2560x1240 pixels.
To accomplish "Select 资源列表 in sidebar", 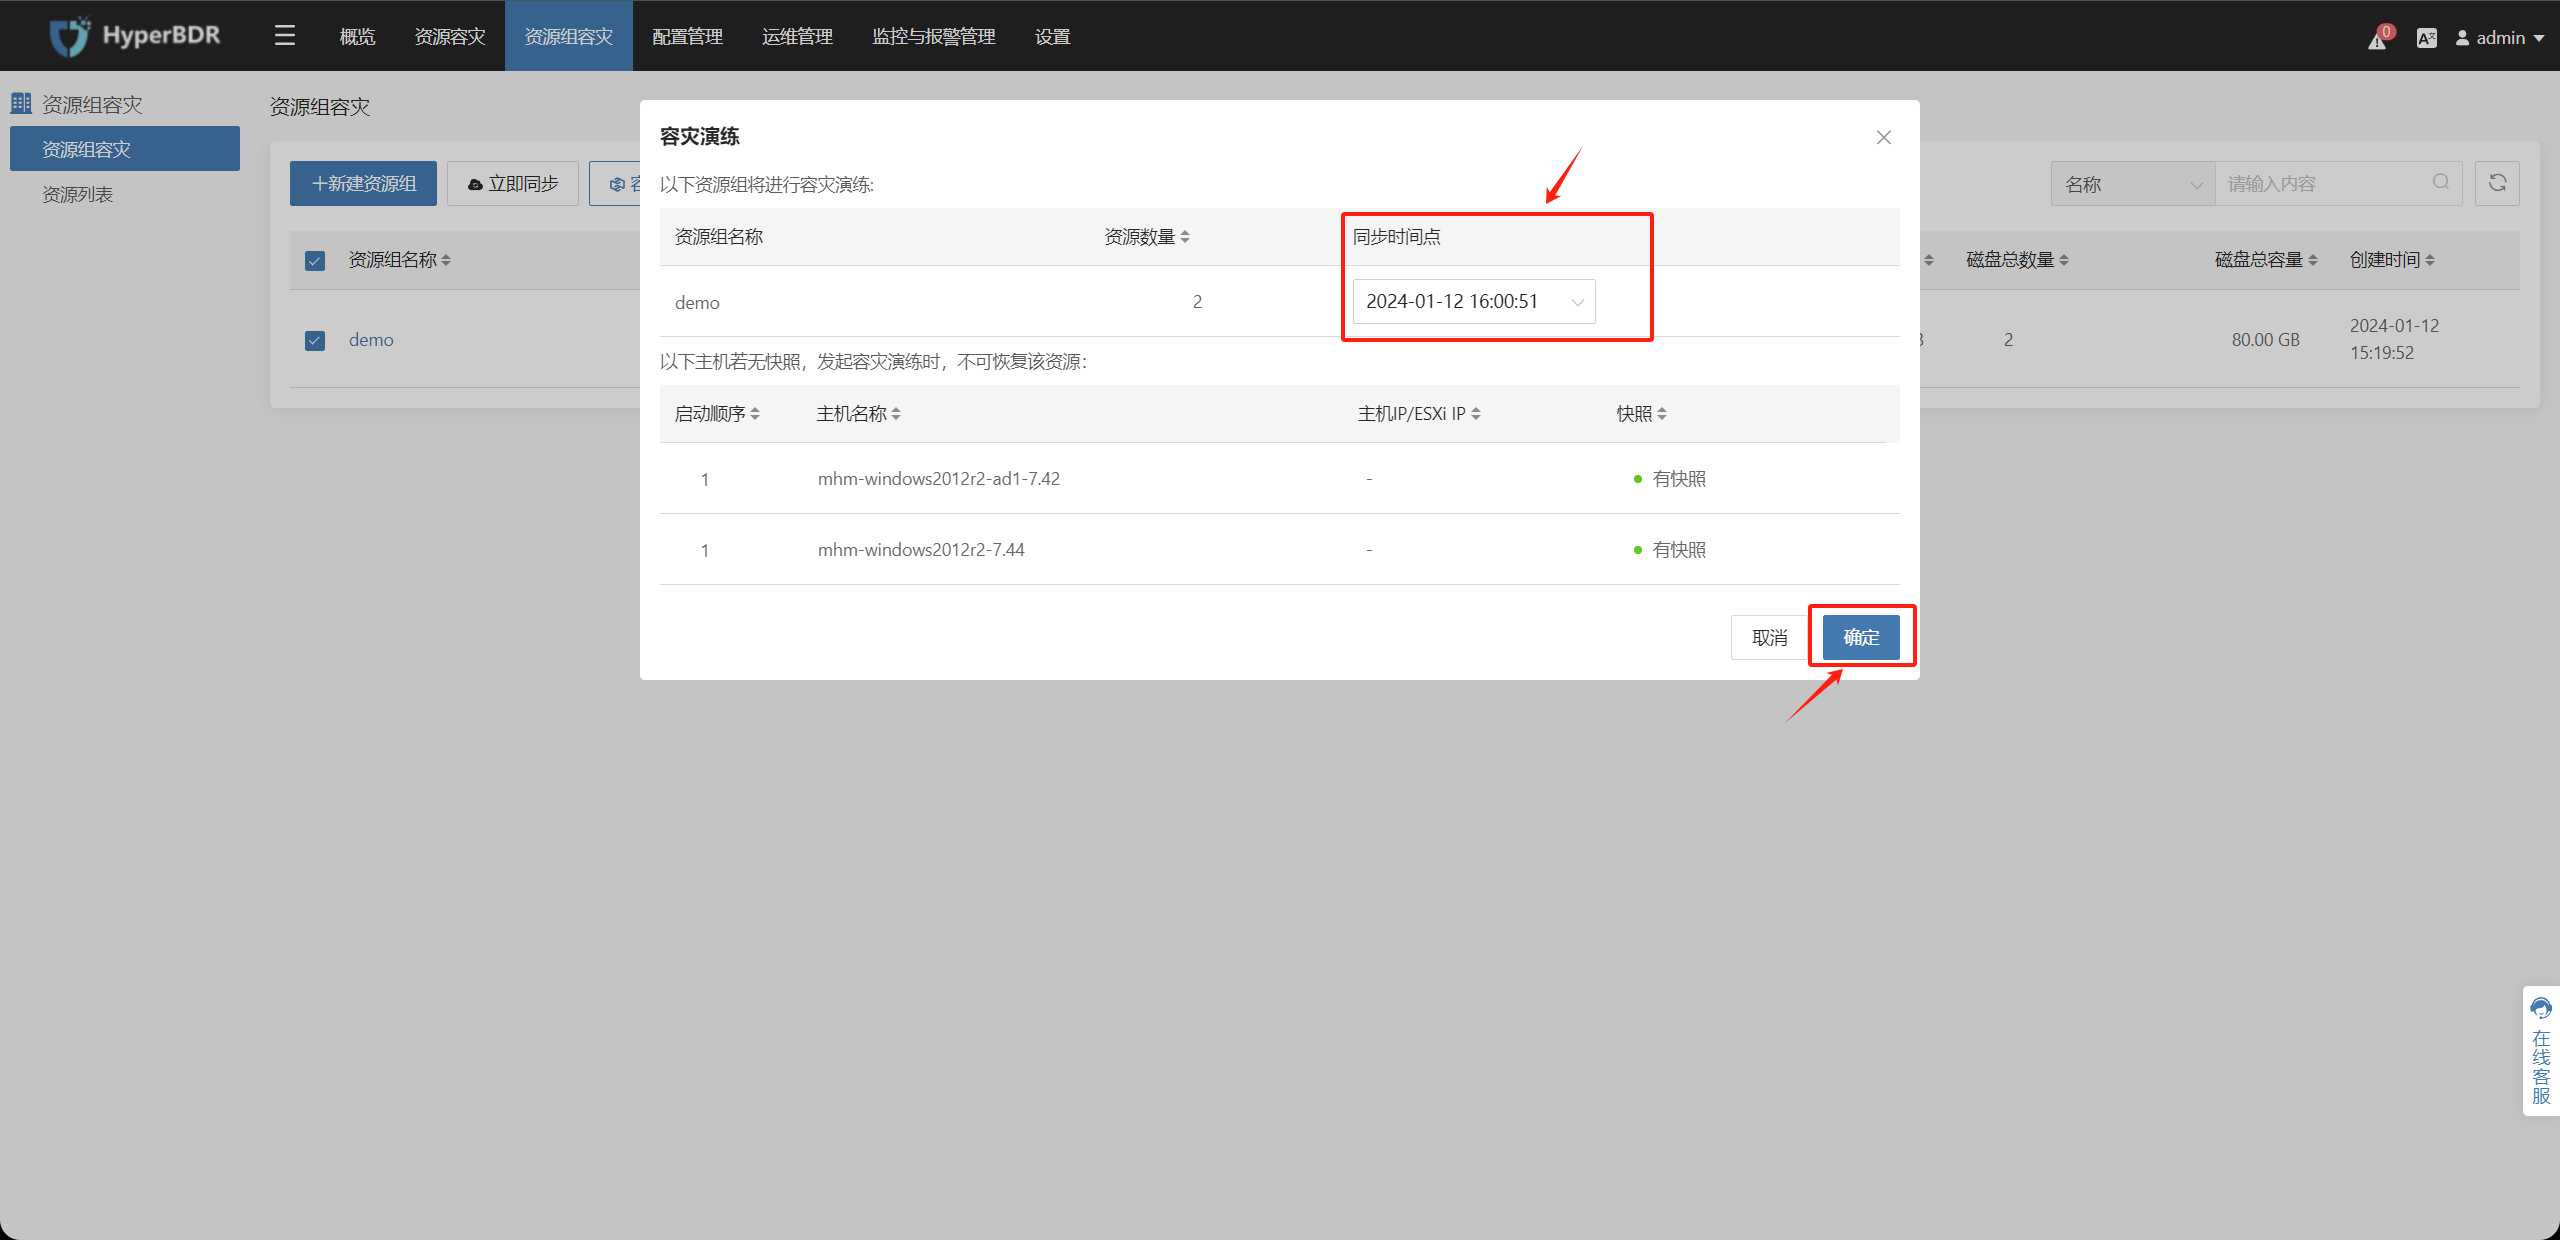I will (125, 194).
